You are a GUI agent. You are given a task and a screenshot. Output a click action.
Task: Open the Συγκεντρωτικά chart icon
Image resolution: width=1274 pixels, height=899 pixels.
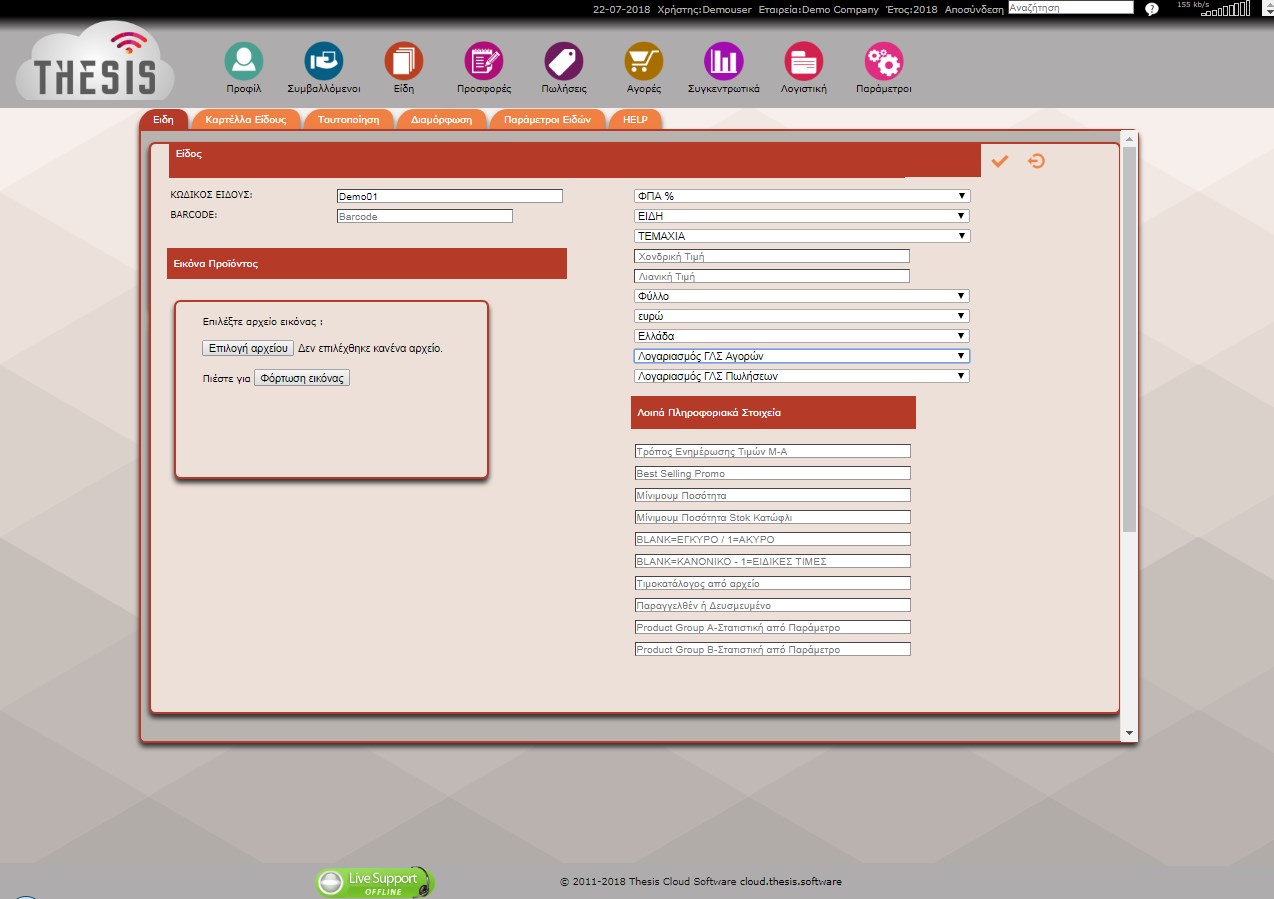(x=724, y=62)
